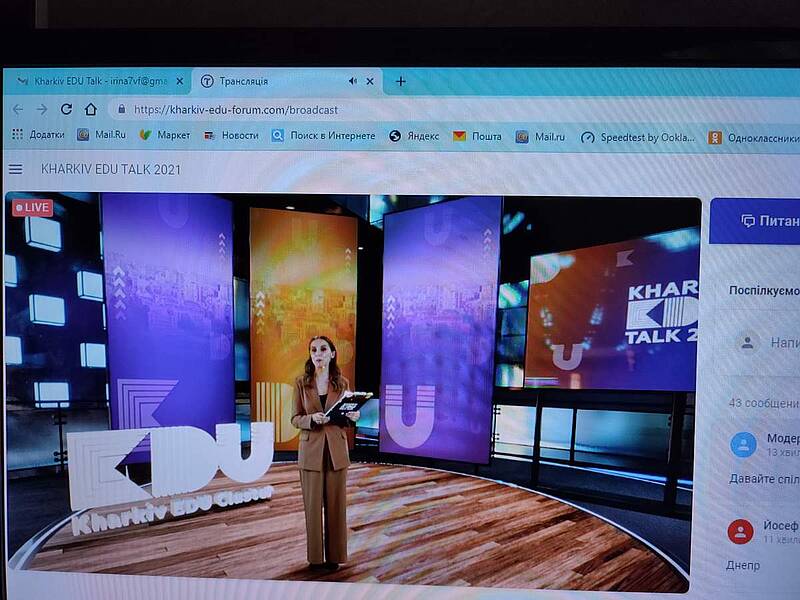Open the Поиск в Интернете bookmark
This screenshot has width=800, height=600.
click(323, 136)
